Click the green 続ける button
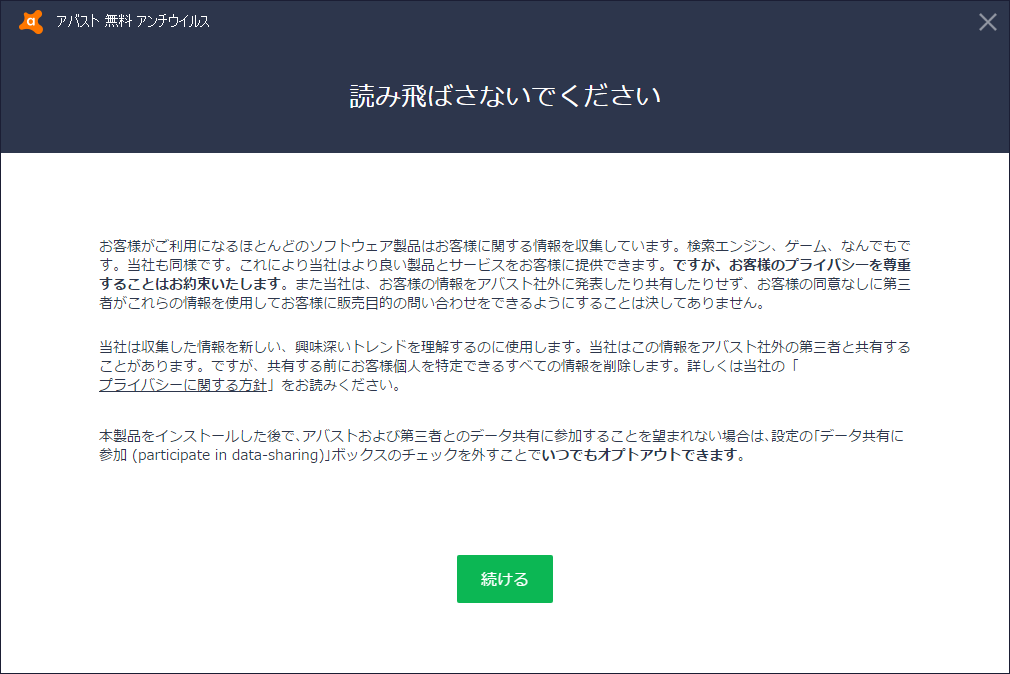This screenshot has height=674, width=1010. [504, 579]
